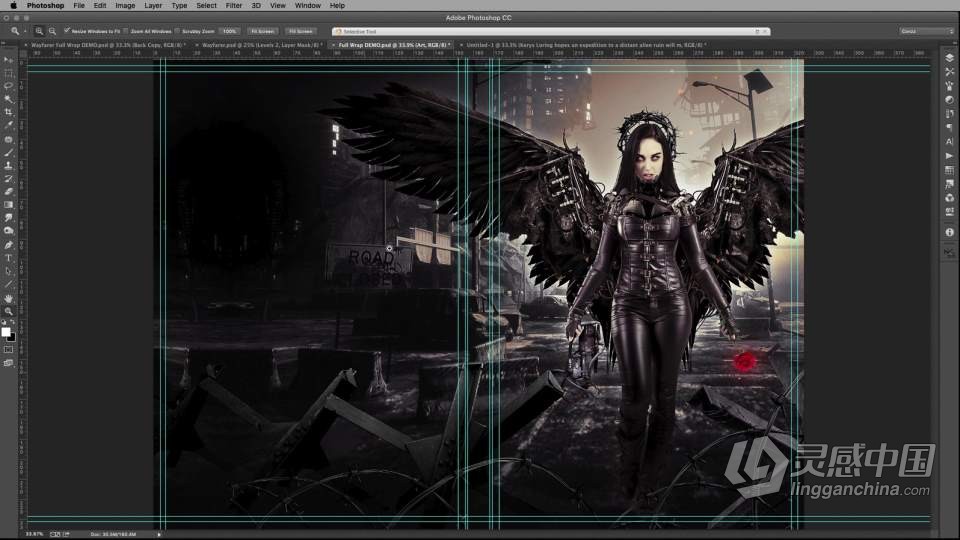Click the Fit Screen button

[262, 31]
